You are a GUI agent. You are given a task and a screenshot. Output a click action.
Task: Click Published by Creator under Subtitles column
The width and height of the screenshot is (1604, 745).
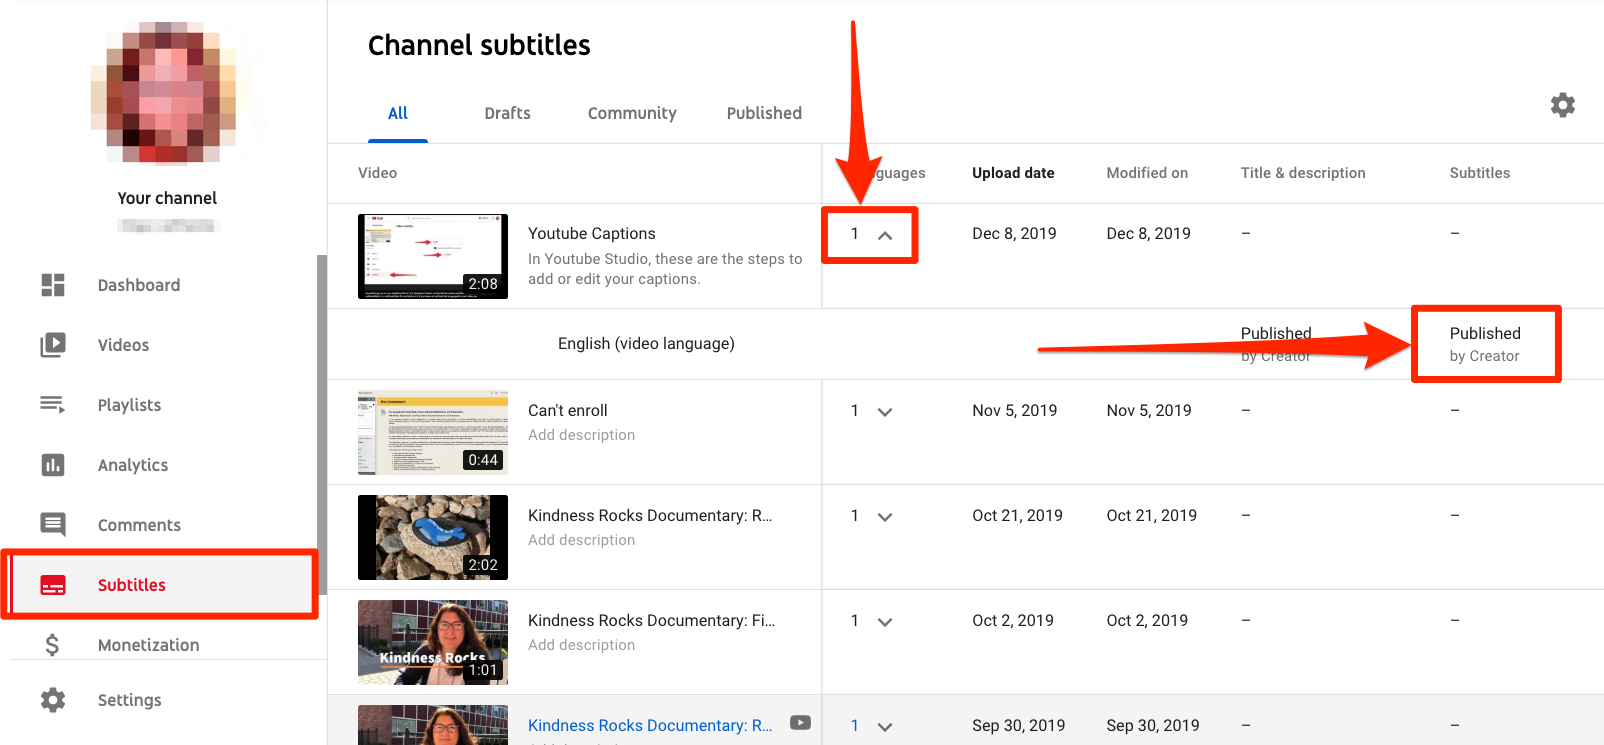click(x=1485, y=343)
